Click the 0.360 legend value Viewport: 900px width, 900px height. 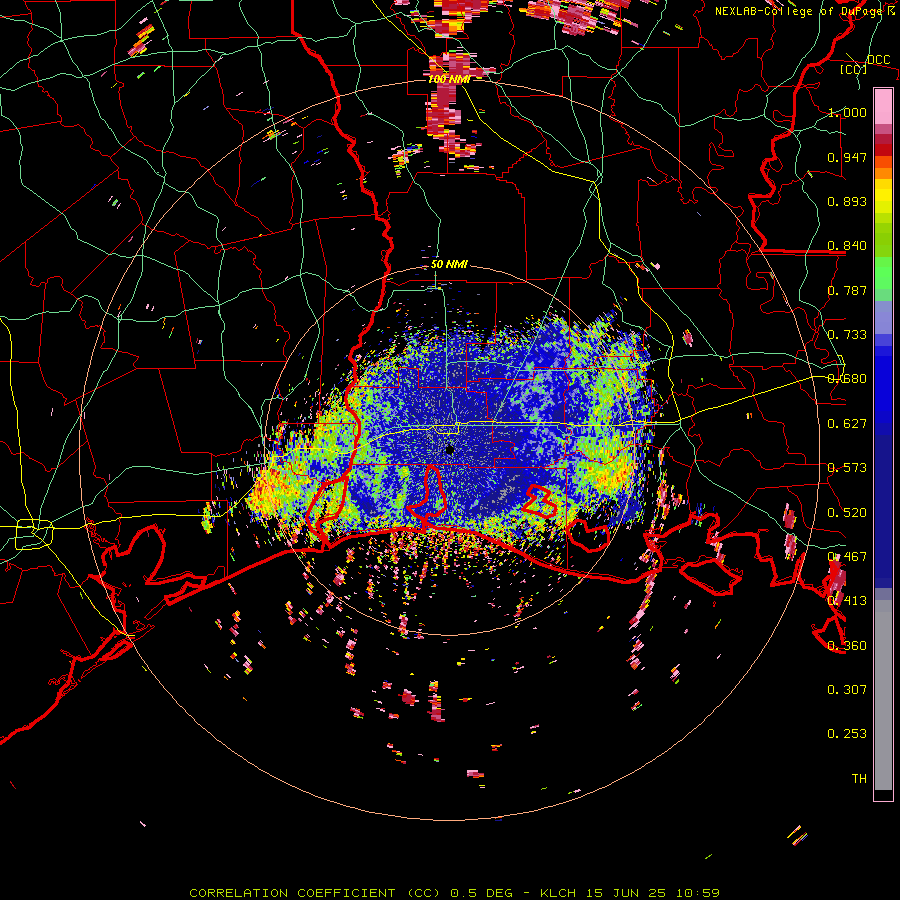(x=847, y=646)
